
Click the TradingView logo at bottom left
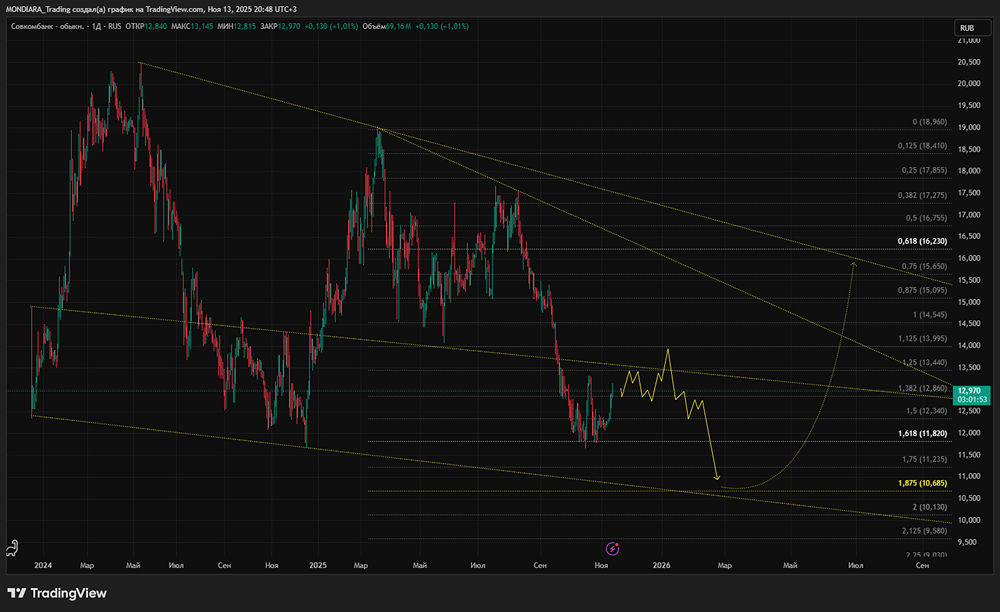[x=57, y=592]
